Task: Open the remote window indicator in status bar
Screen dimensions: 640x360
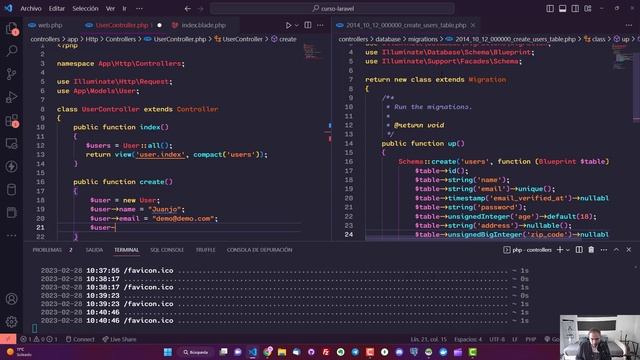Action: [8, 339]
